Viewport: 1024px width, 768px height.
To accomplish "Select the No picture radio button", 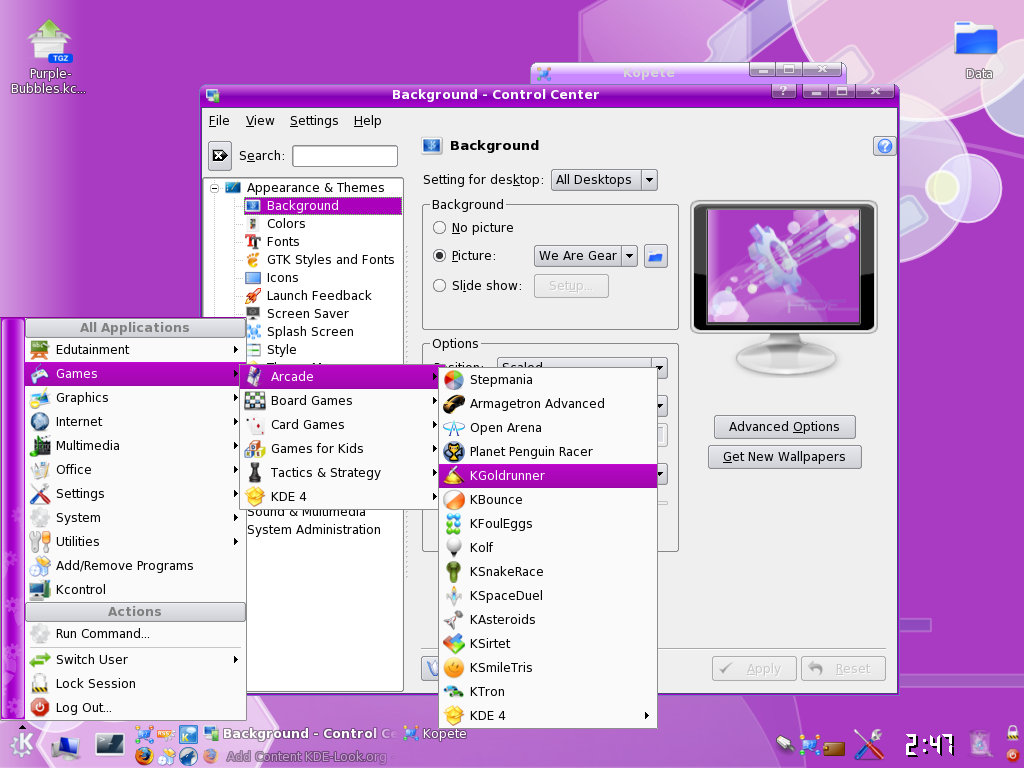I will pyautogui.click(x=440, y=227).
